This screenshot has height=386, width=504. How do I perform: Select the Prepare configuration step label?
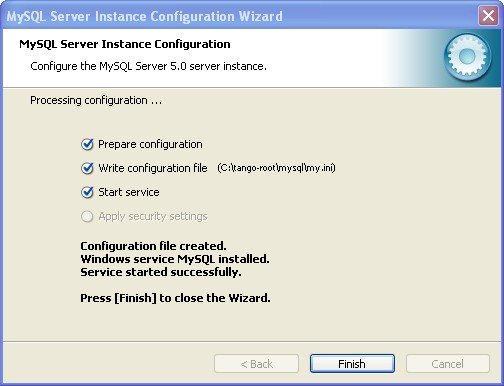pyautogui.click(x=150, y=144)
